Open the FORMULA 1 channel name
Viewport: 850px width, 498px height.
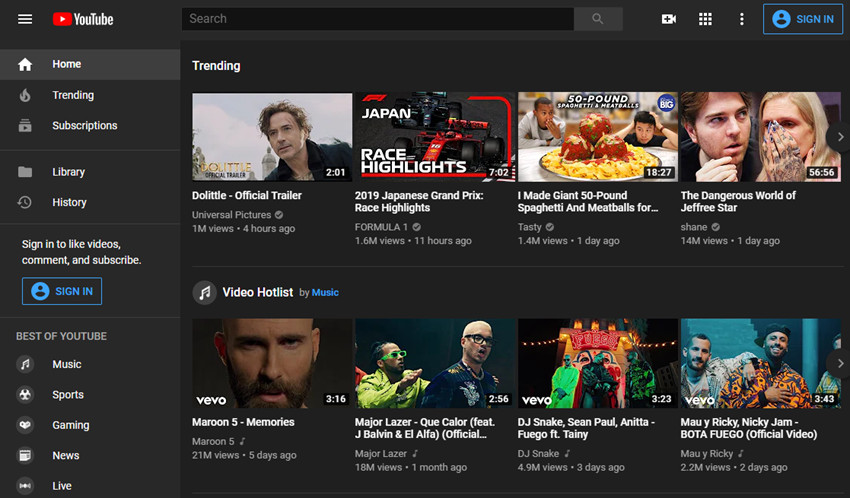click(x=381, y=227)
